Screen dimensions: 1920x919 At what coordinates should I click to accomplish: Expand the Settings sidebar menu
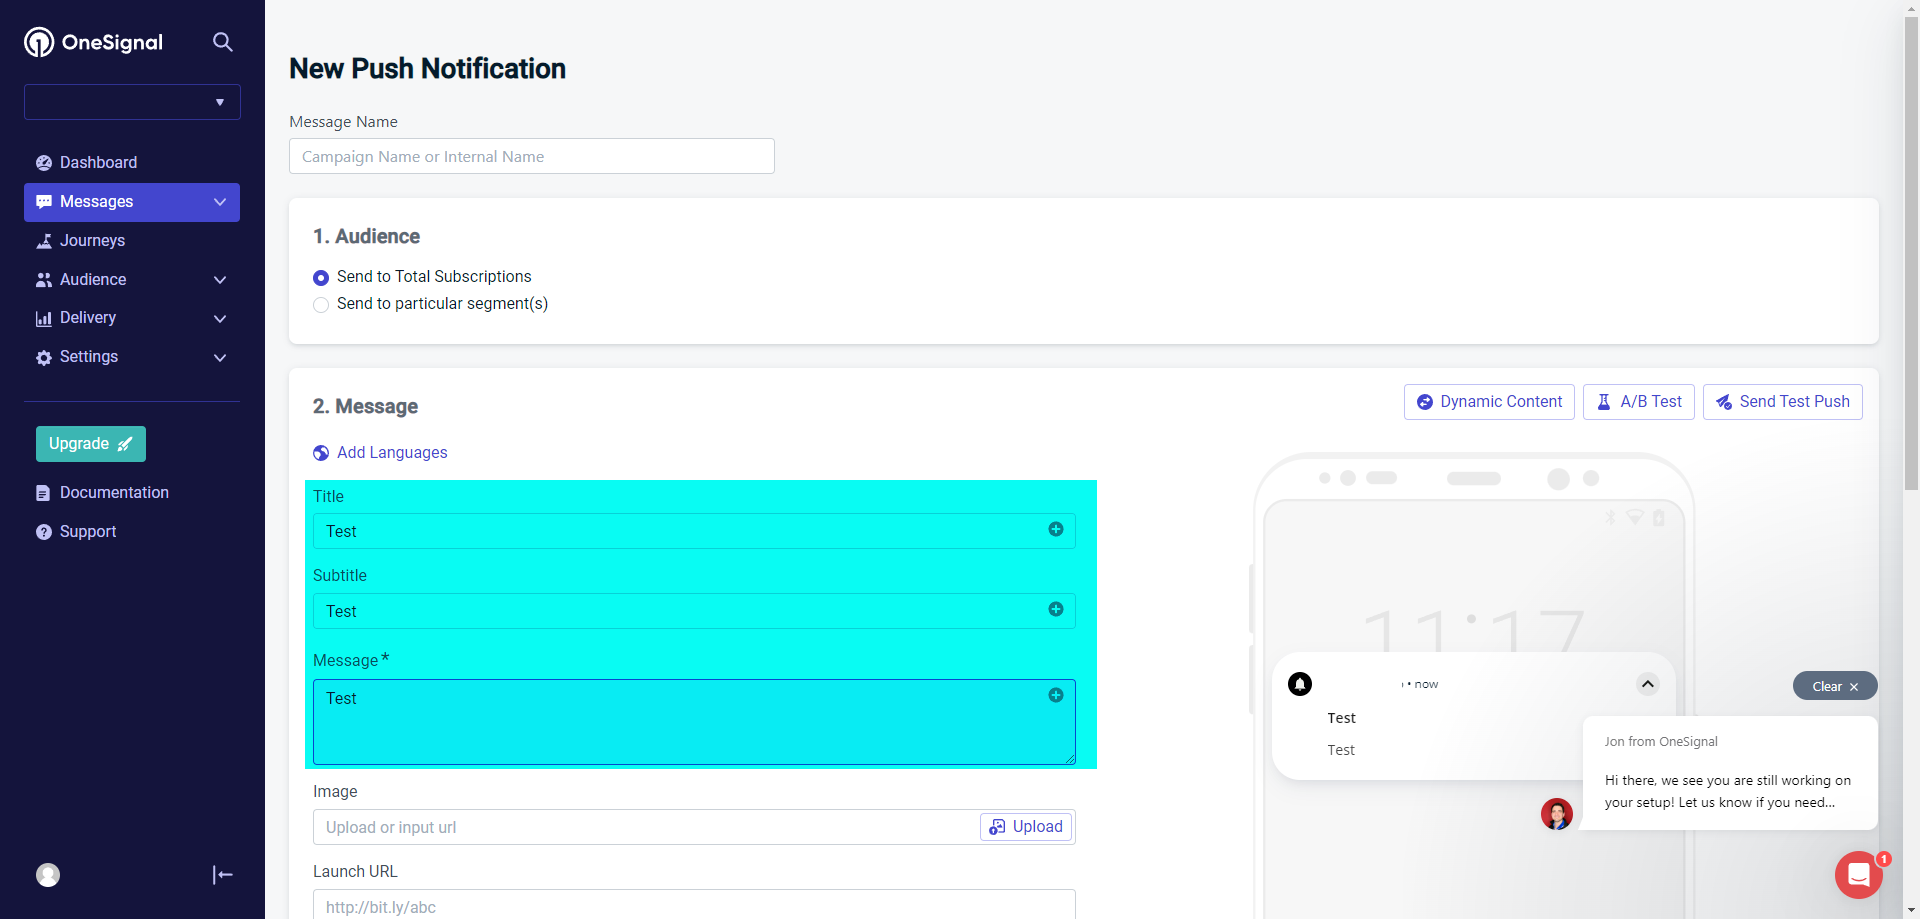click(132, 357)
